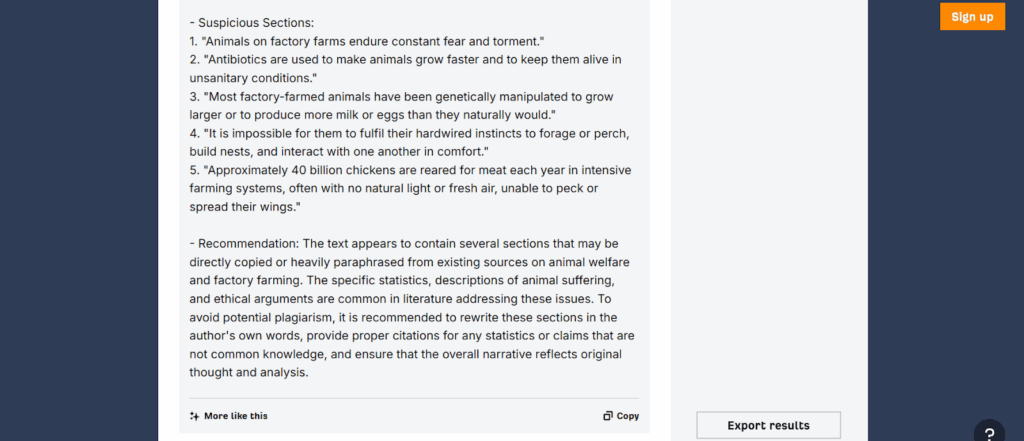Click the Recommendation paragraph's first line
The width and height of the screenshot is (1024, 441).
tap(404, 244)
